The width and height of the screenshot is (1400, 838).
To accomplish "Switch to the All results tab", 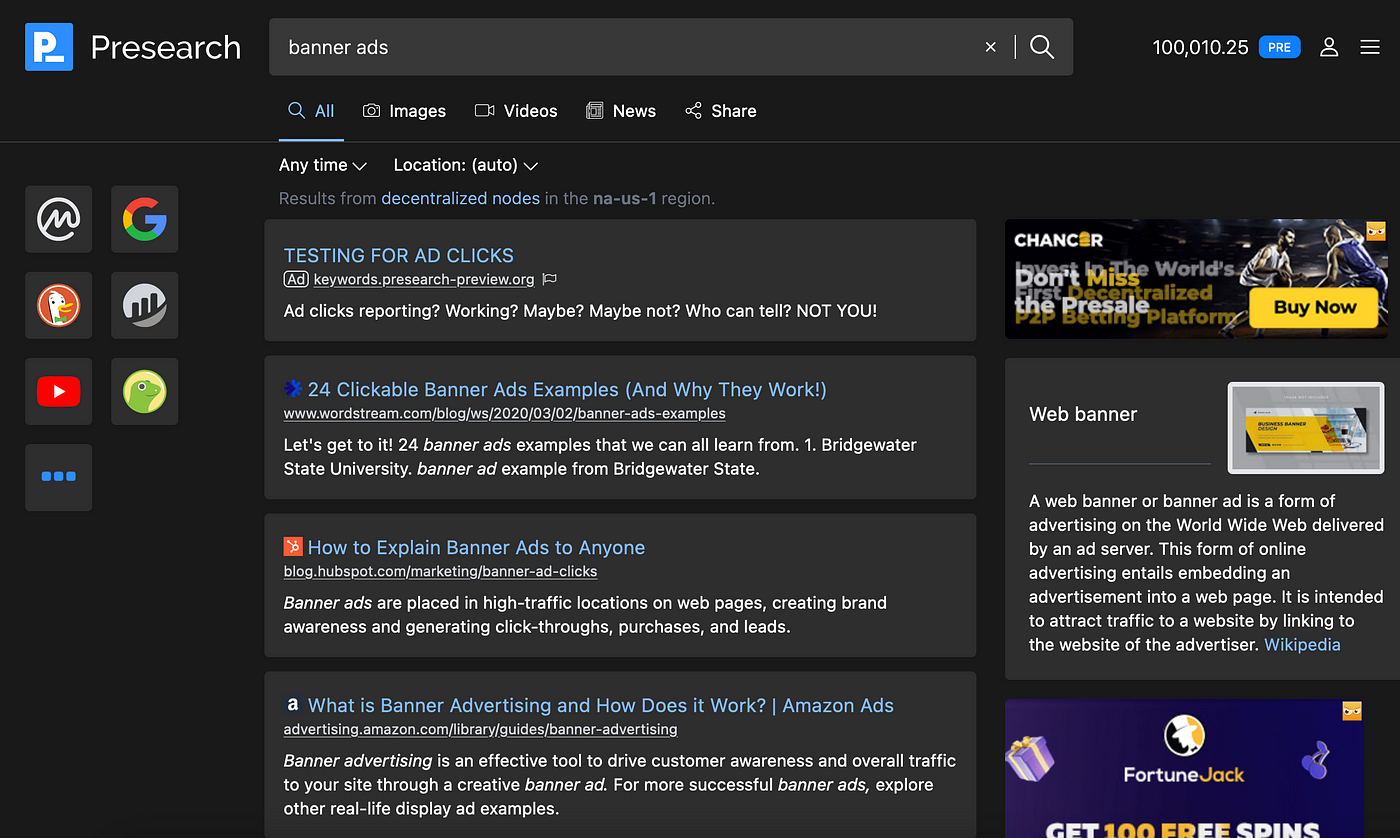I will (x=311, y=111).
